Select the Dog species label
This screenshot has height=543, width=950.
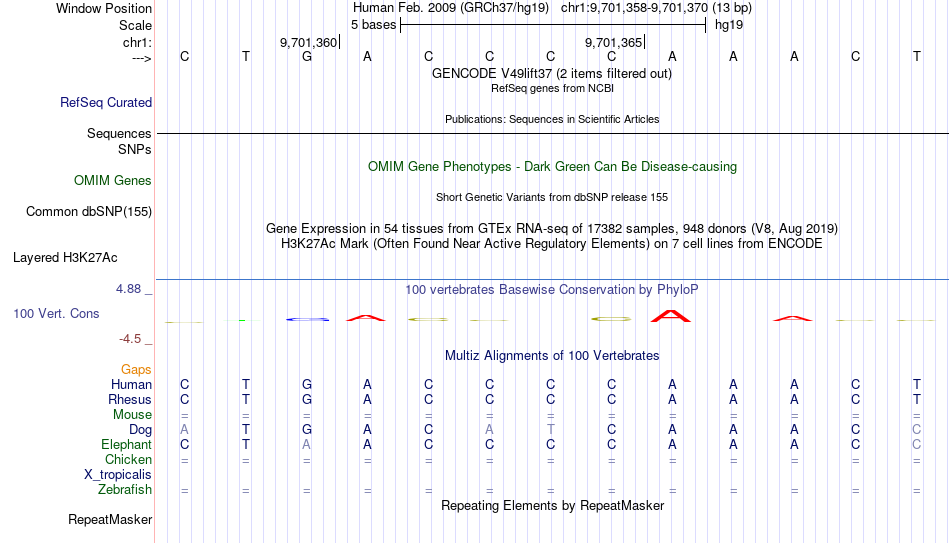pyautogui.click(x=140, y=430)
